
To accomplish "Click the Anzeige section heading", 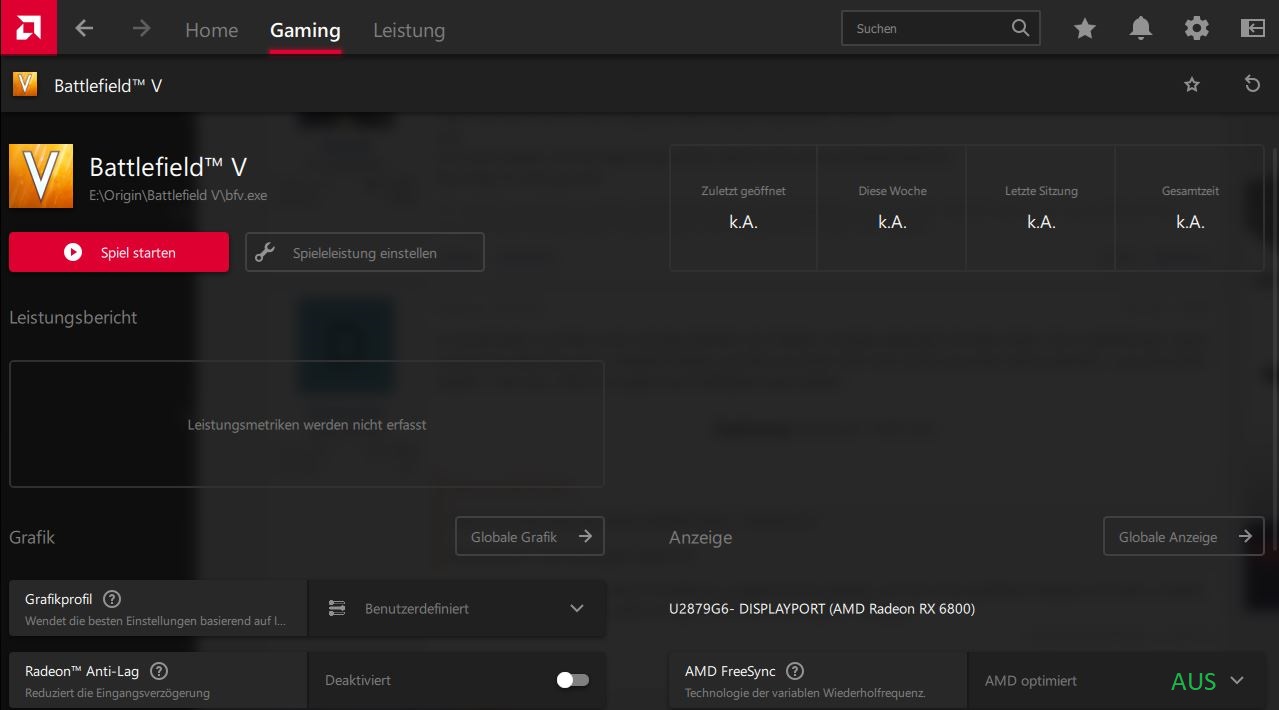I will [700, 537].
